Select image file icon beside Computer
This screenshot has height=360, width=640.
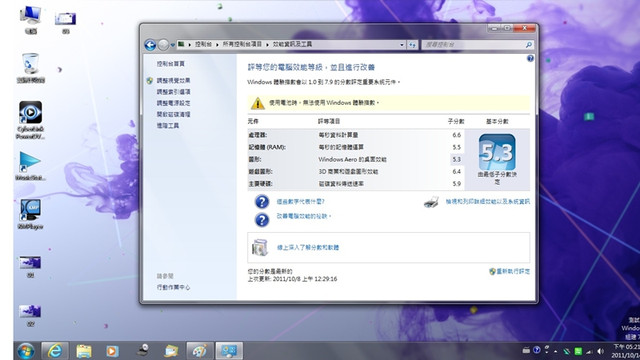[65, 22]
